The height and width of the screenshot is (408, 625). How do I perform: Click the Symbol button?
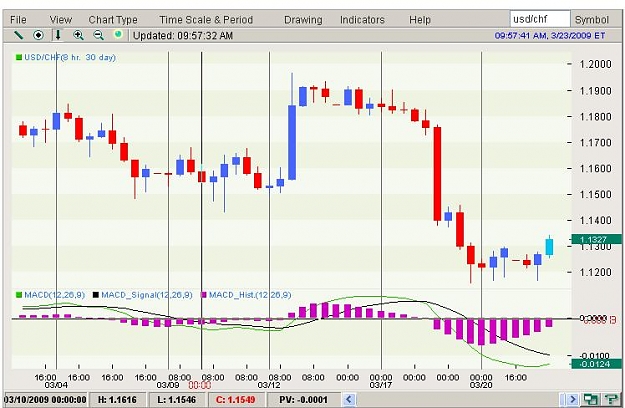[592, 20]
